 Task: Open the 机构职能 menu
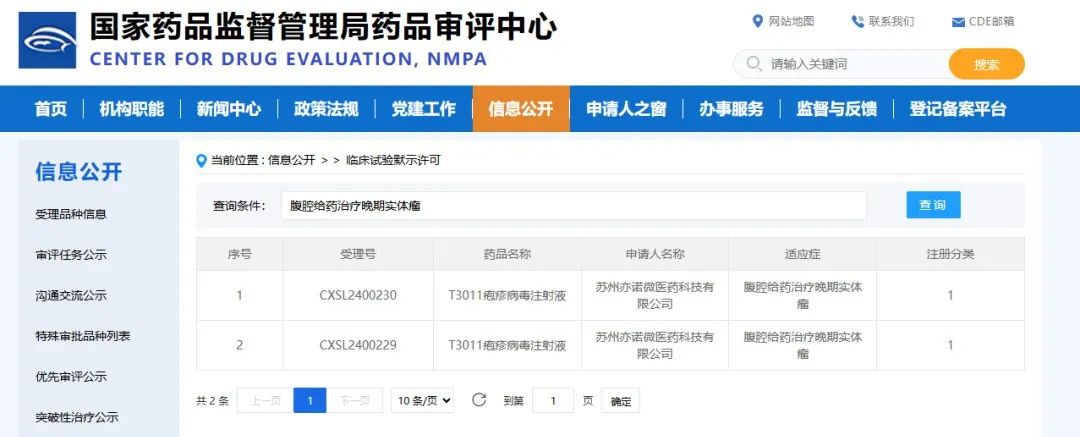pyautogui.click(x=132, y=109)
